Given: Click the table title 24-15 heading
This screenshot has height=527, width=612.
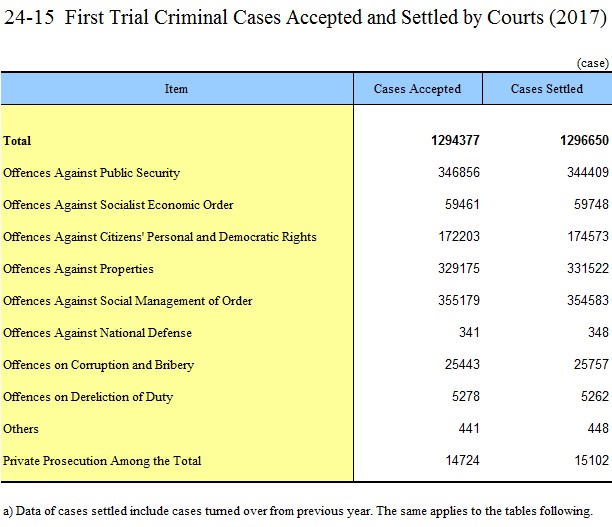Looking at the screenshot, I should 305,17.
